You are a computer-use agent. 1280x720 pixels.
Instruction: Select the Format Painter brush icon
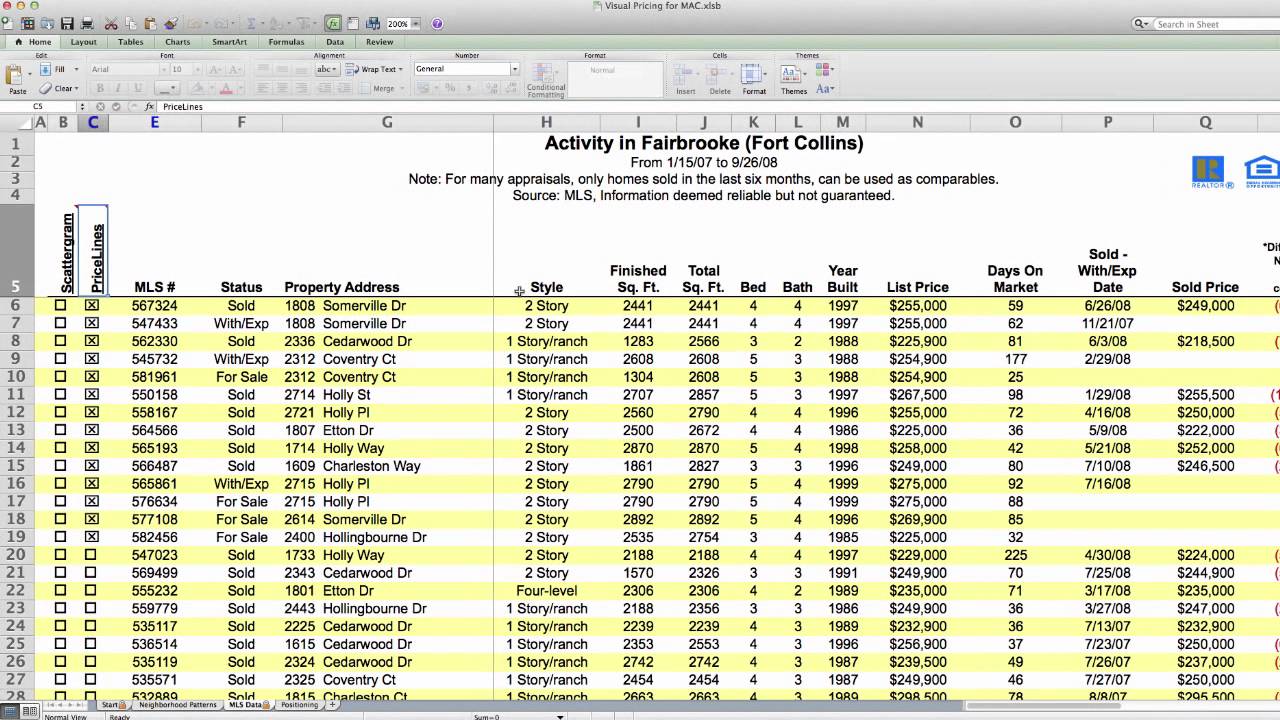(171, 23)
